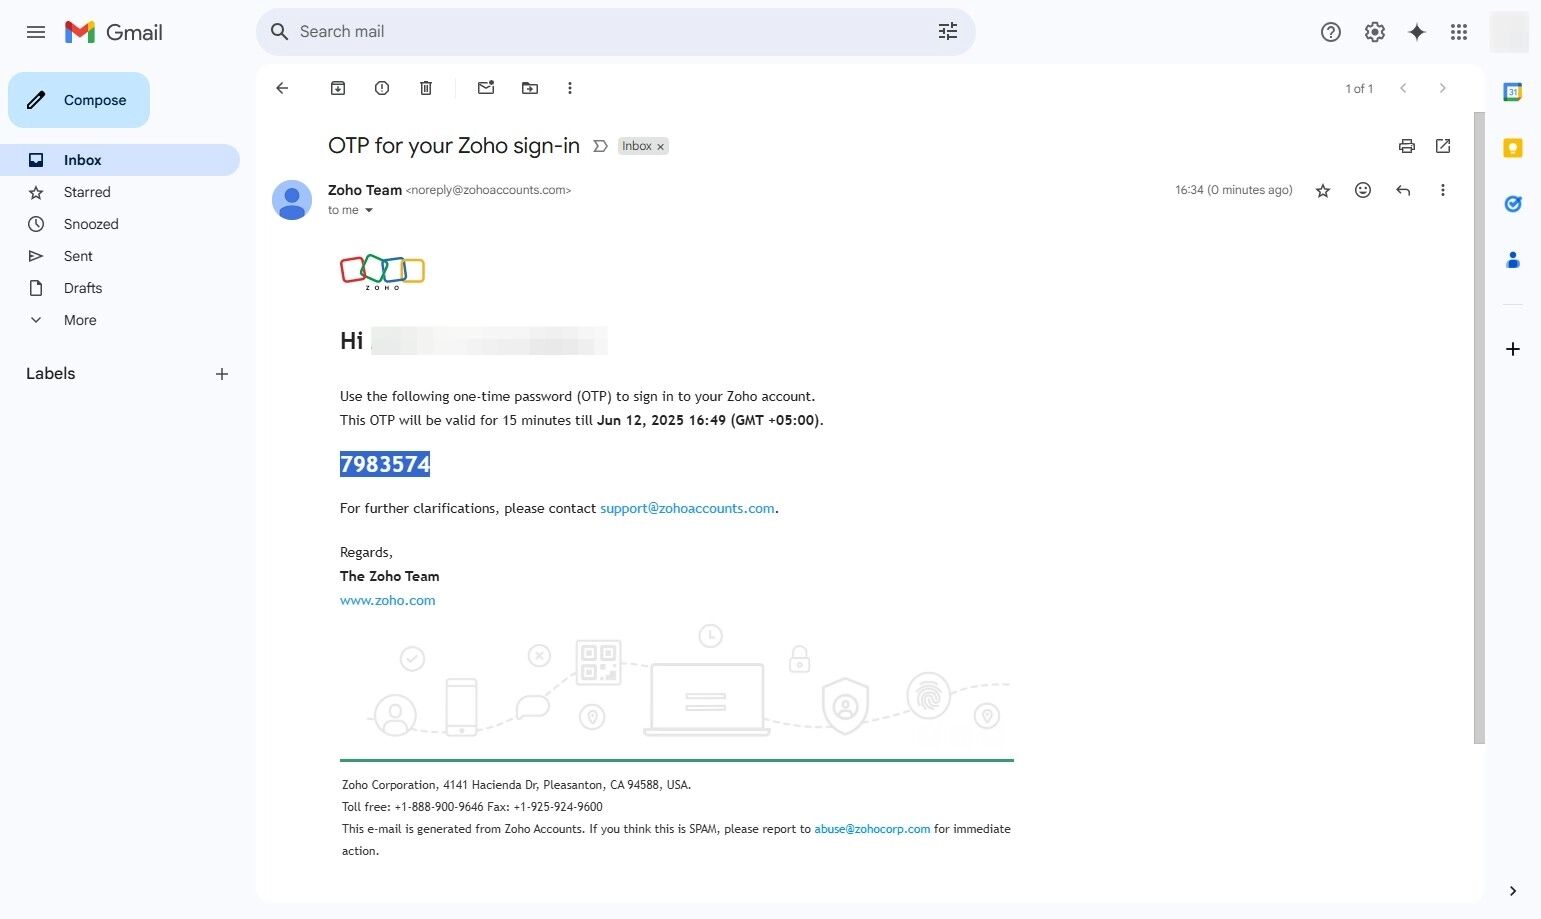Click sender name Zoho Team

click(x=365, y=190)
